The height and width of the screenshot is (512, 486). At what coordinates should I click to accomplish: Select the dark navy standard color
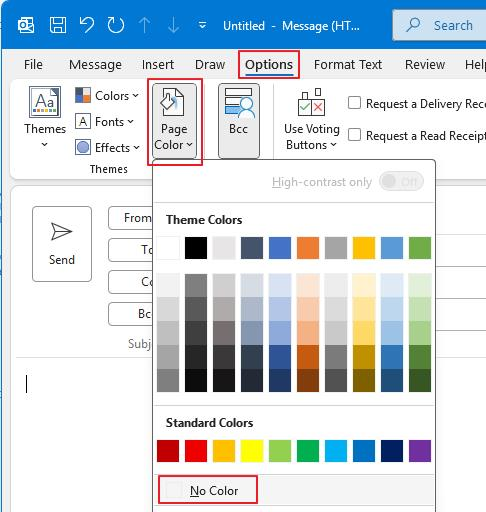[x=392, y=451]
